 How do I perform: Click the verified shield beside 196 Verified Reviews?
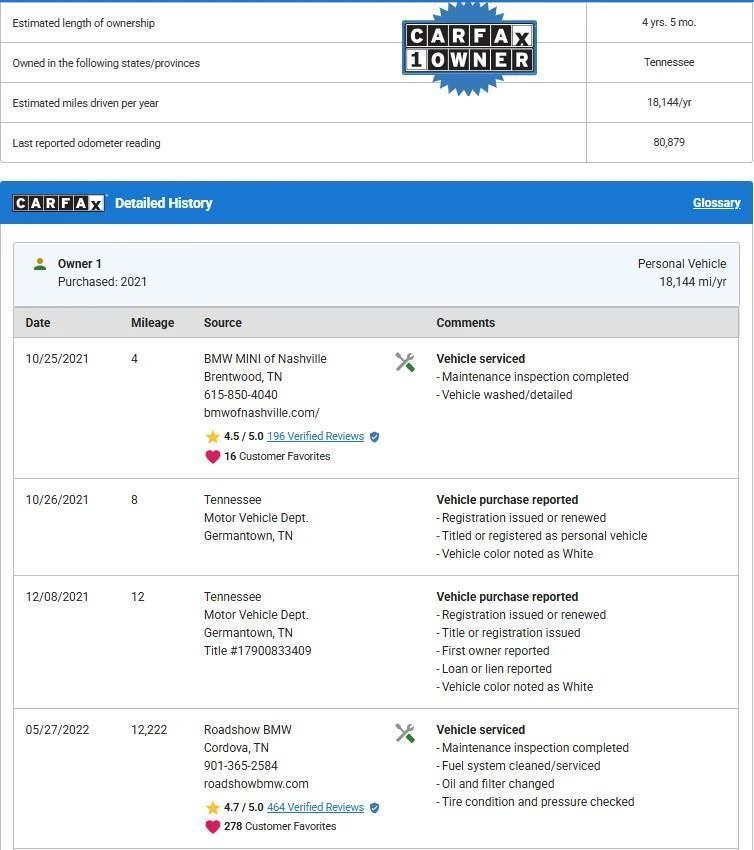point(375,437)
